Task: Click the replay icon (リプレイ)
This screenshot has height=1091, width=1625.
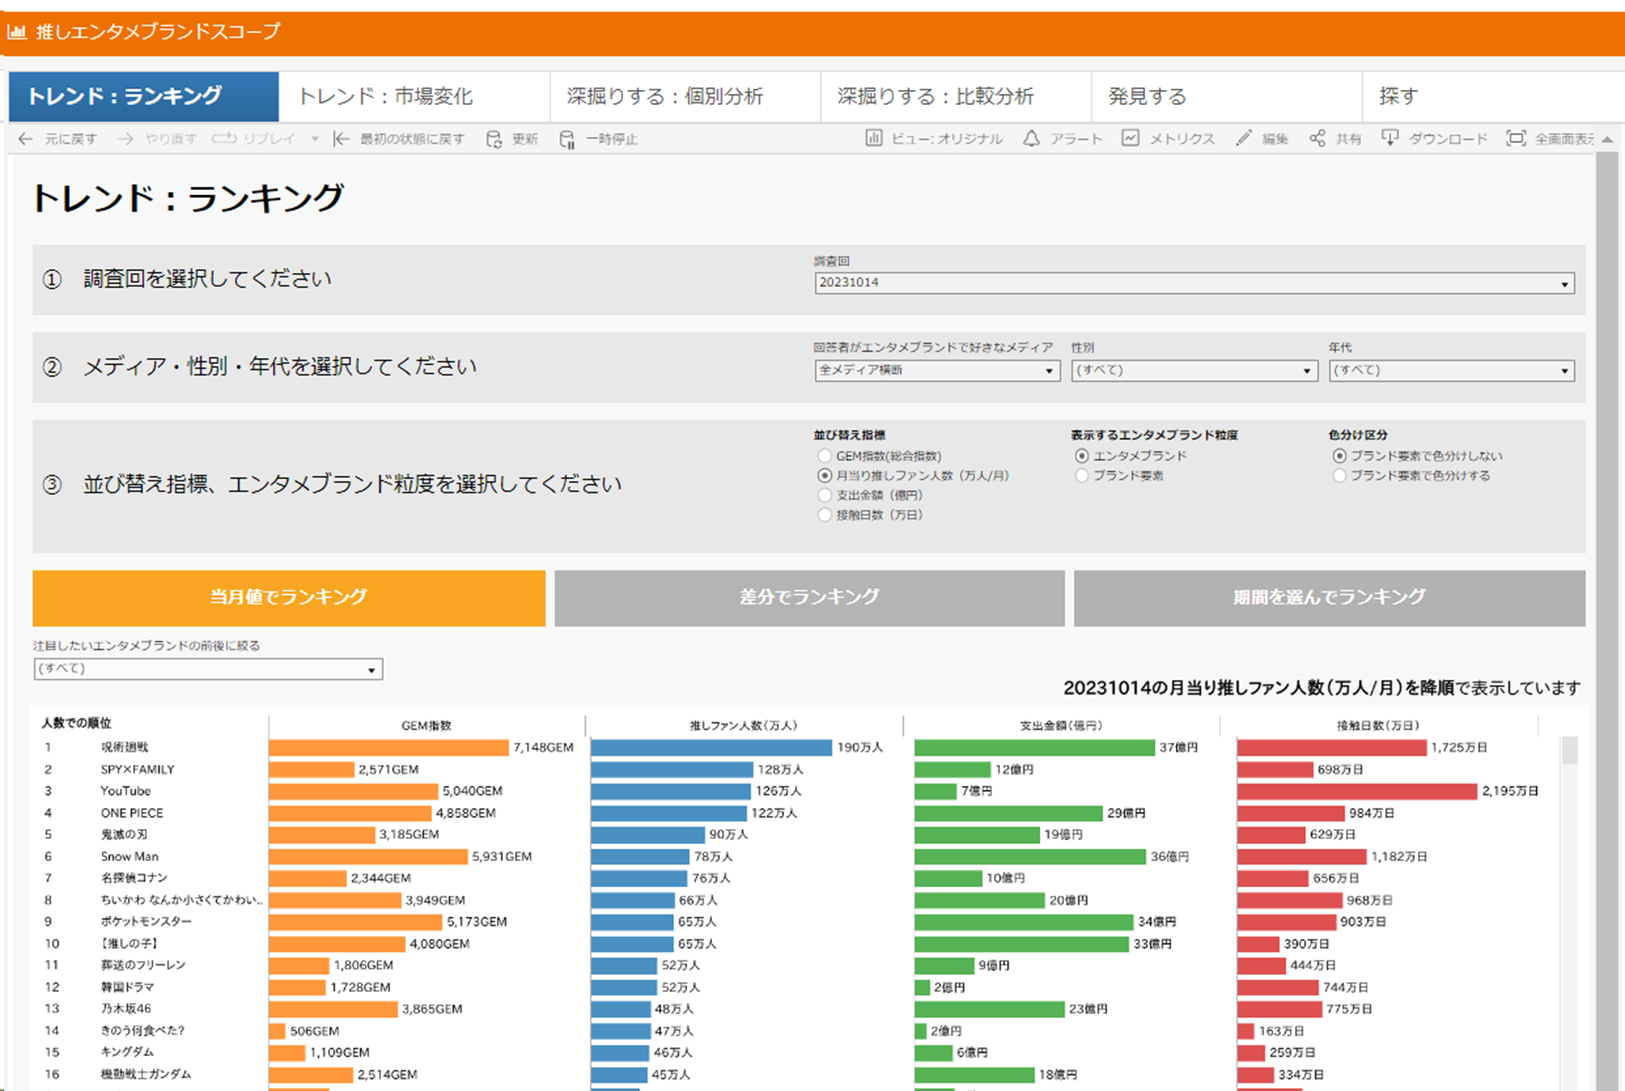Action: click(224, 139)
